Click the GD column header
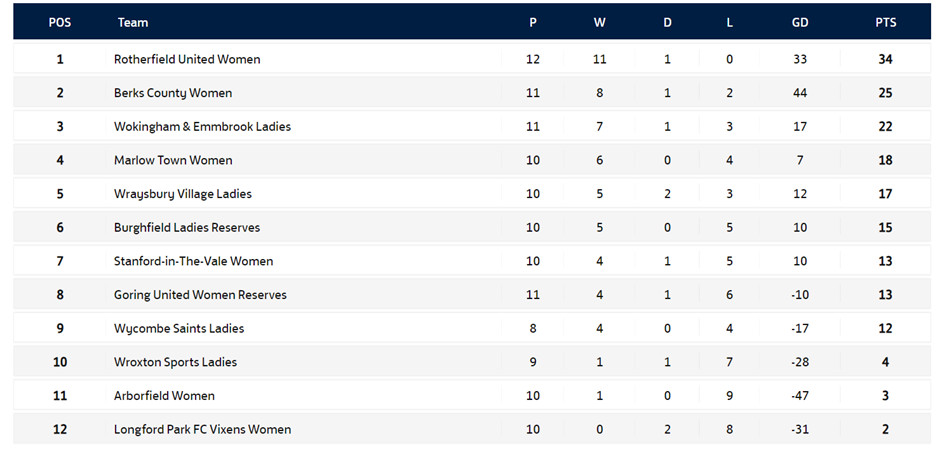940x459 pixels. coord(800,22)
